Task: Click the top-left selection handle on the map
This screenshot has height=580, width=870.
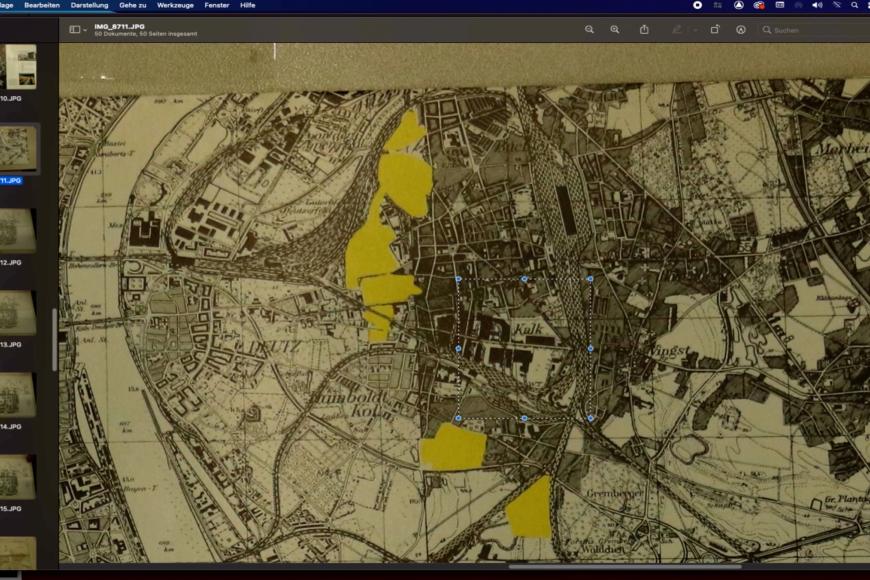Action: click(x=458, y=279)
